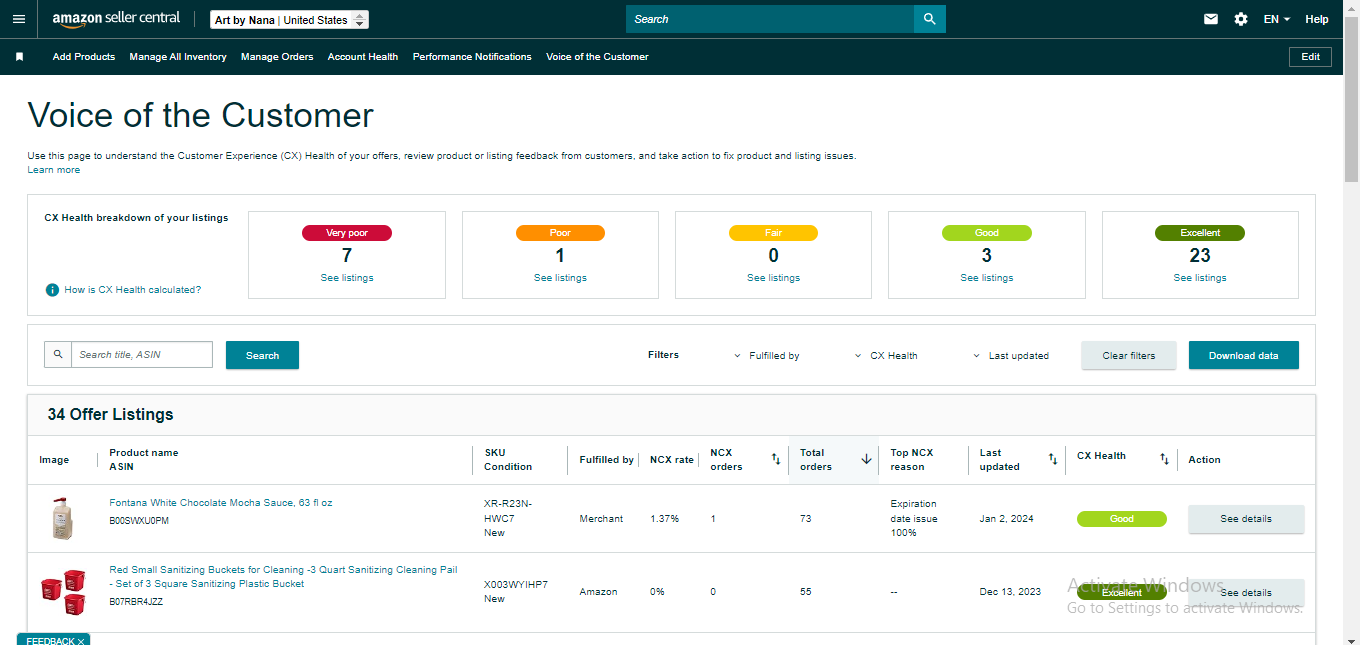
Task: Open Red Small Sanitizing Buckets product link
Action: tap(283, 577)
